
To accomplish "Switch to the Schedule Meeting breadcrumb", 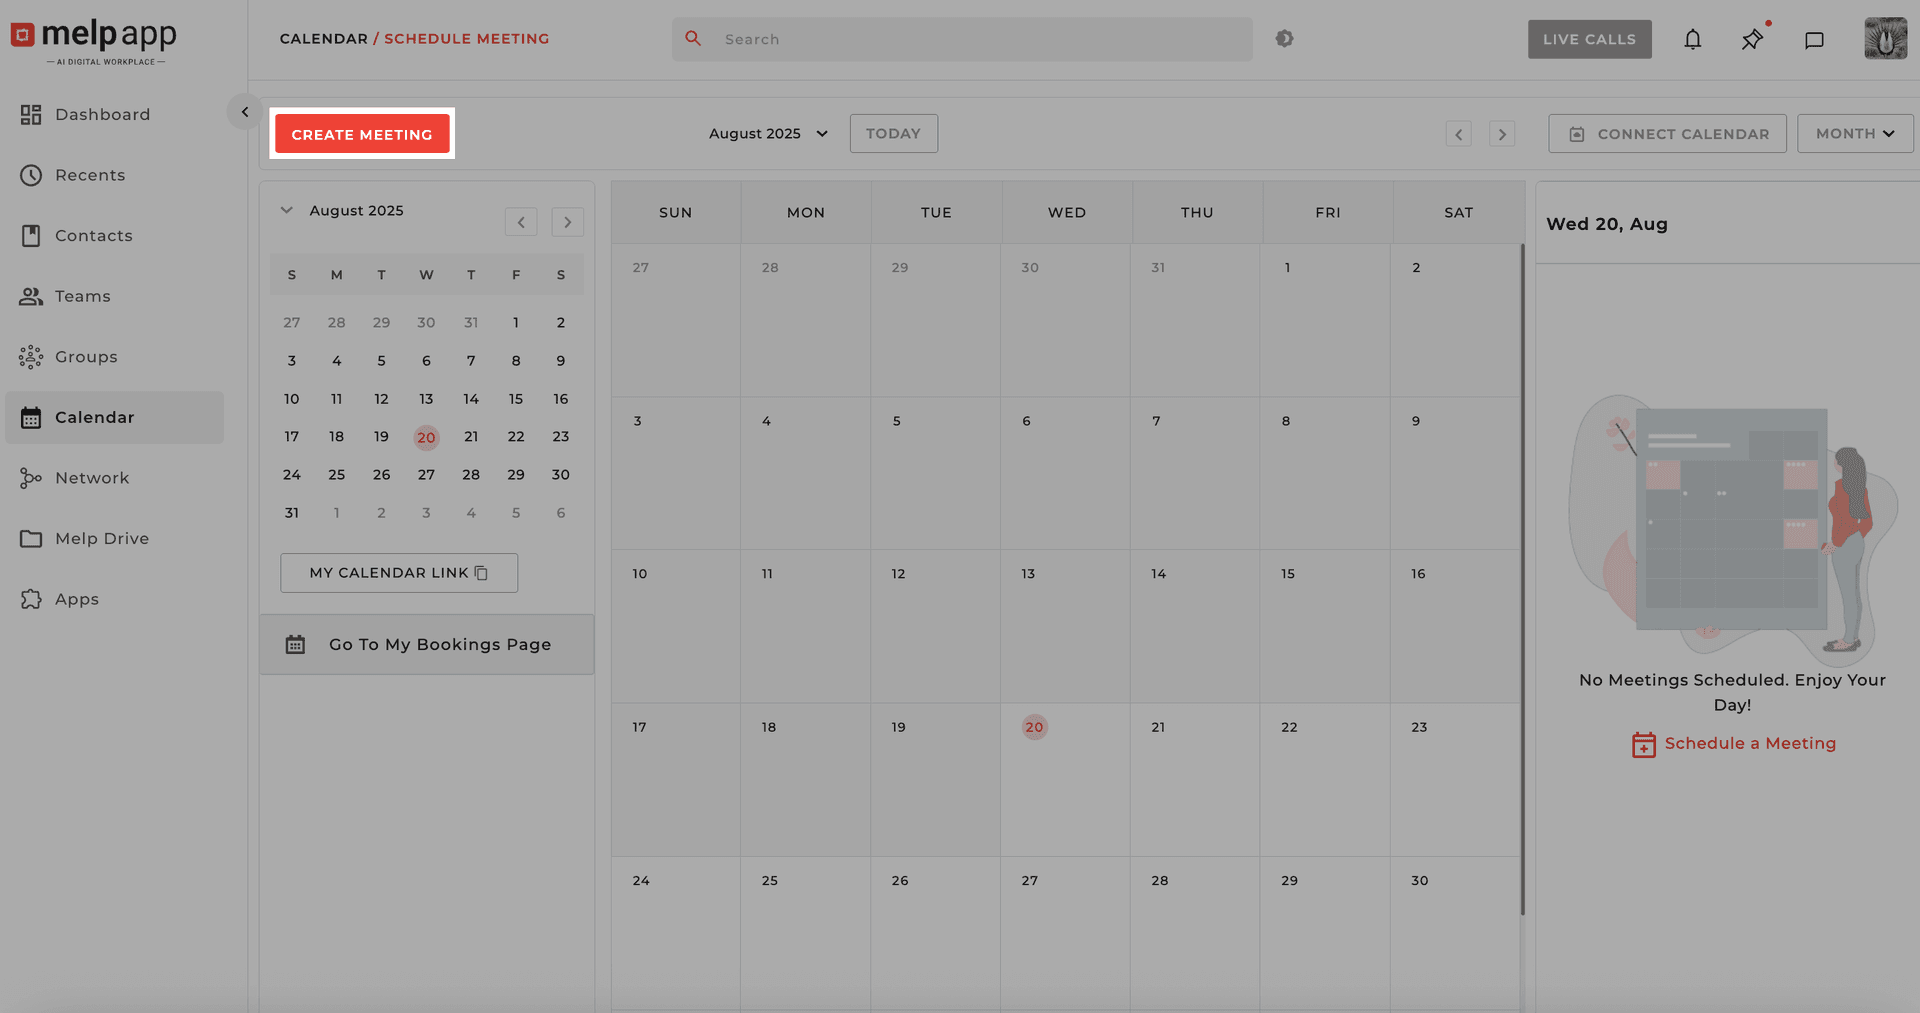I will (466, 38).
